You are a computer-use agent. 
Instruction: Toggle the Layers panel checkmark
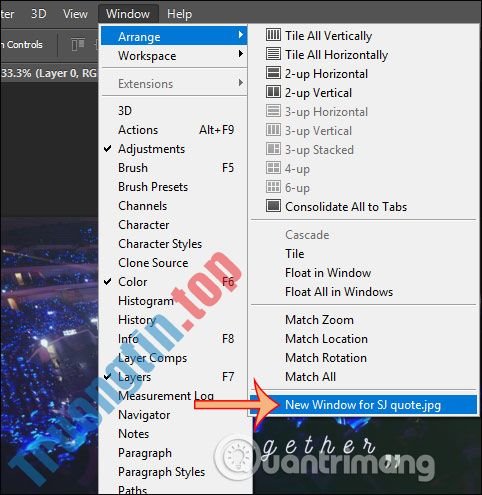(107, 377)
